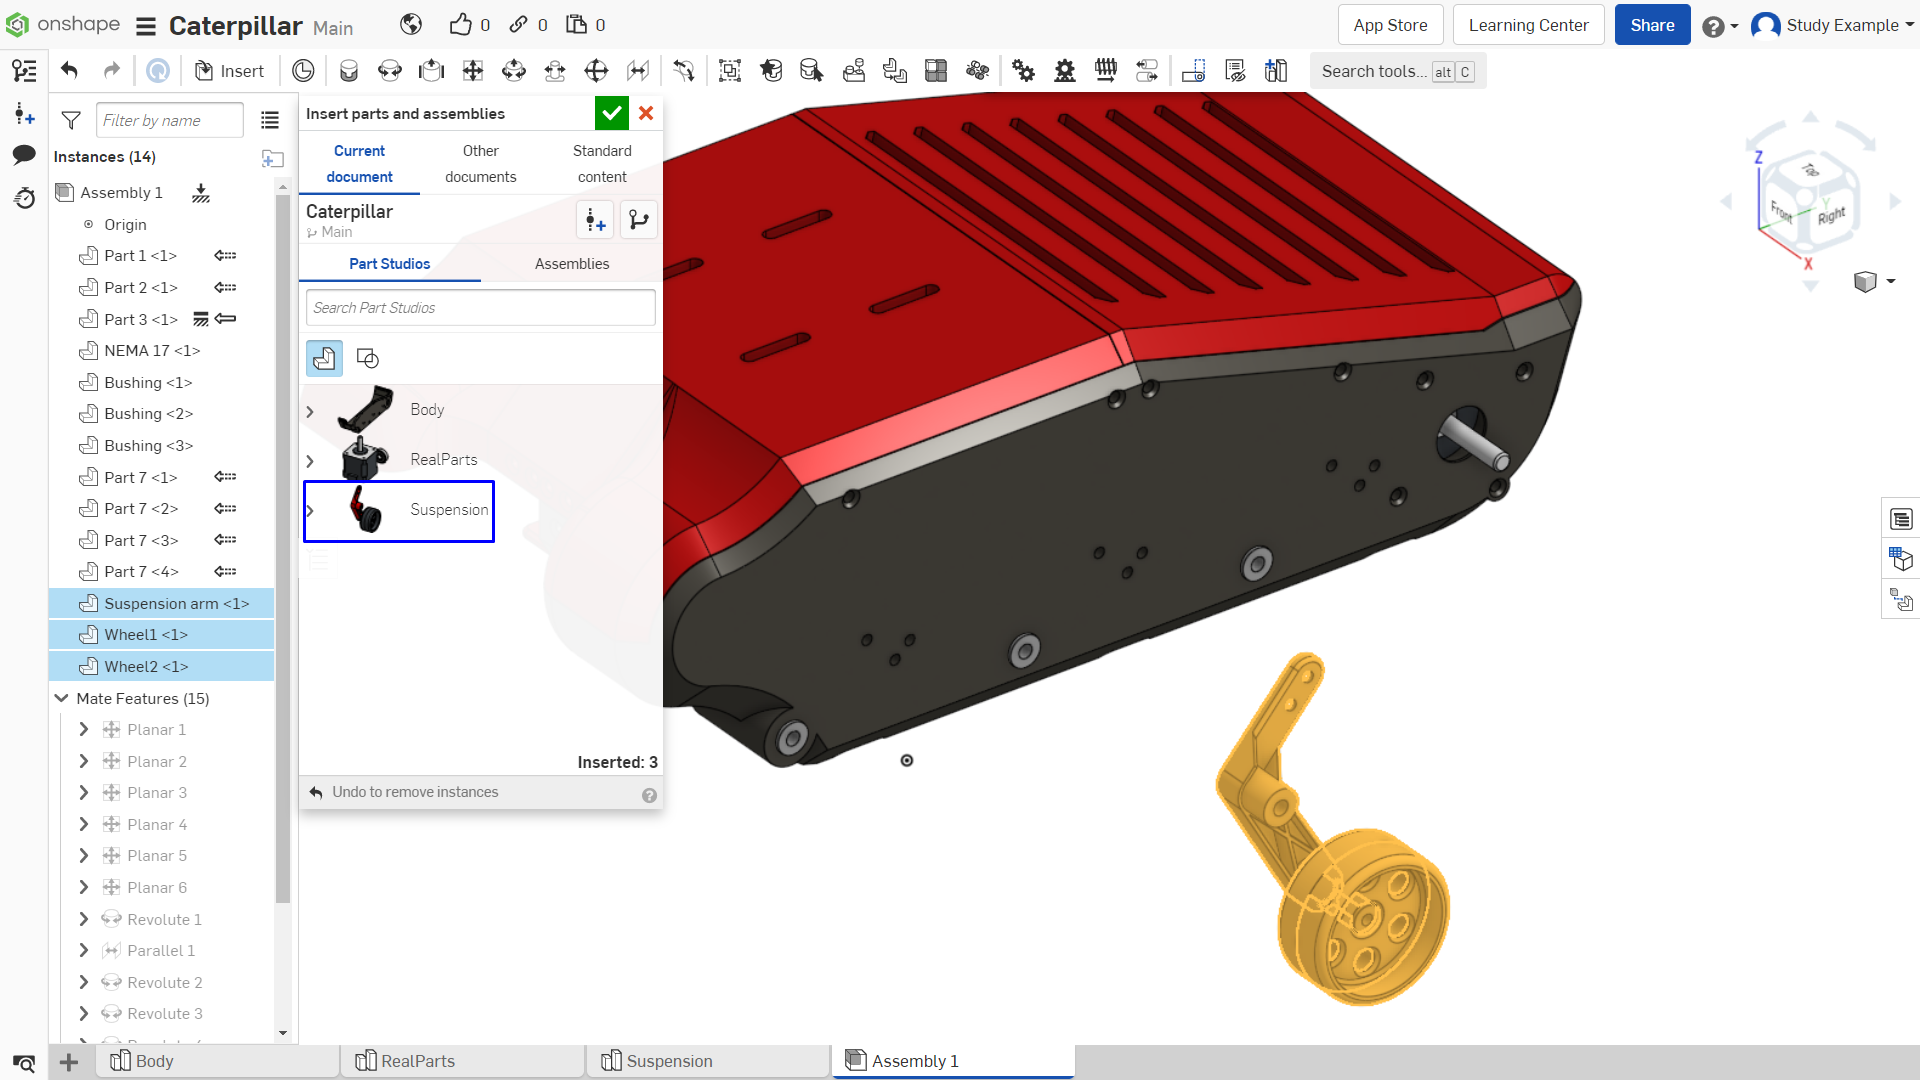The image size is (1920, 1080).
Task: Click the Search tools box
Action: click(x=1397, y=71)
